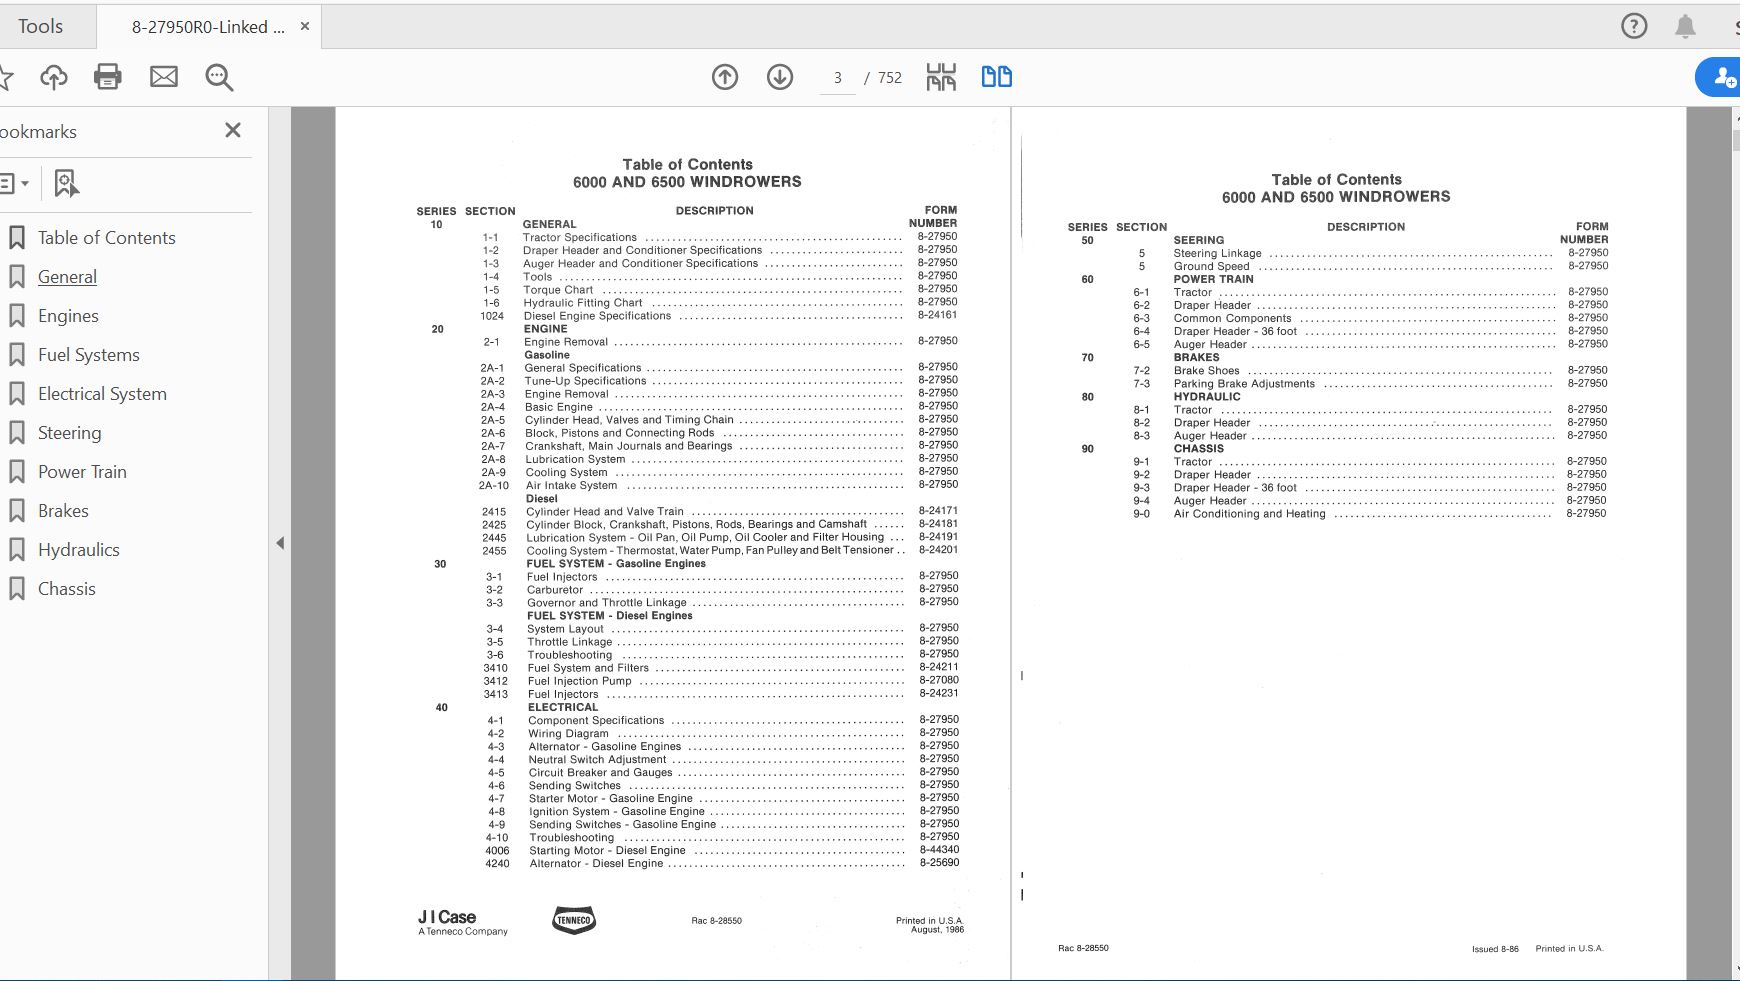Click 'Brake Shoes' entry on right page

(1206, 371)
